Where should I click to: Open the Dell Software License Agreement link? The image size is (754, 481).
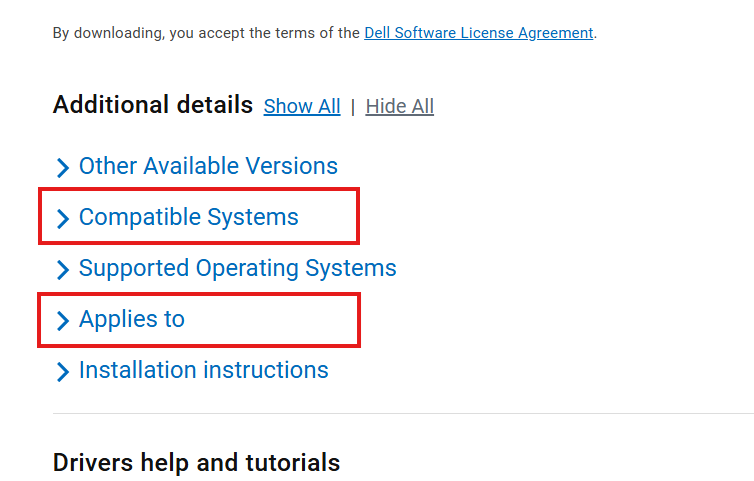tap(478, 33)
